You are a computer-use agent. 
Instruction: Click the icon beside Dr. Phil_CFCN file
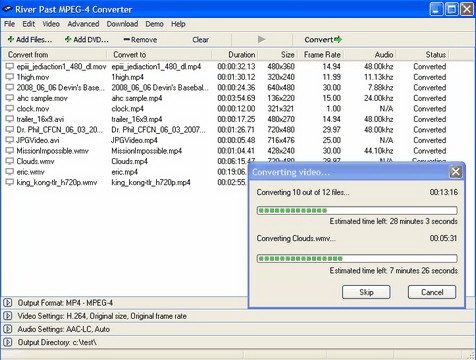(10, 130)
